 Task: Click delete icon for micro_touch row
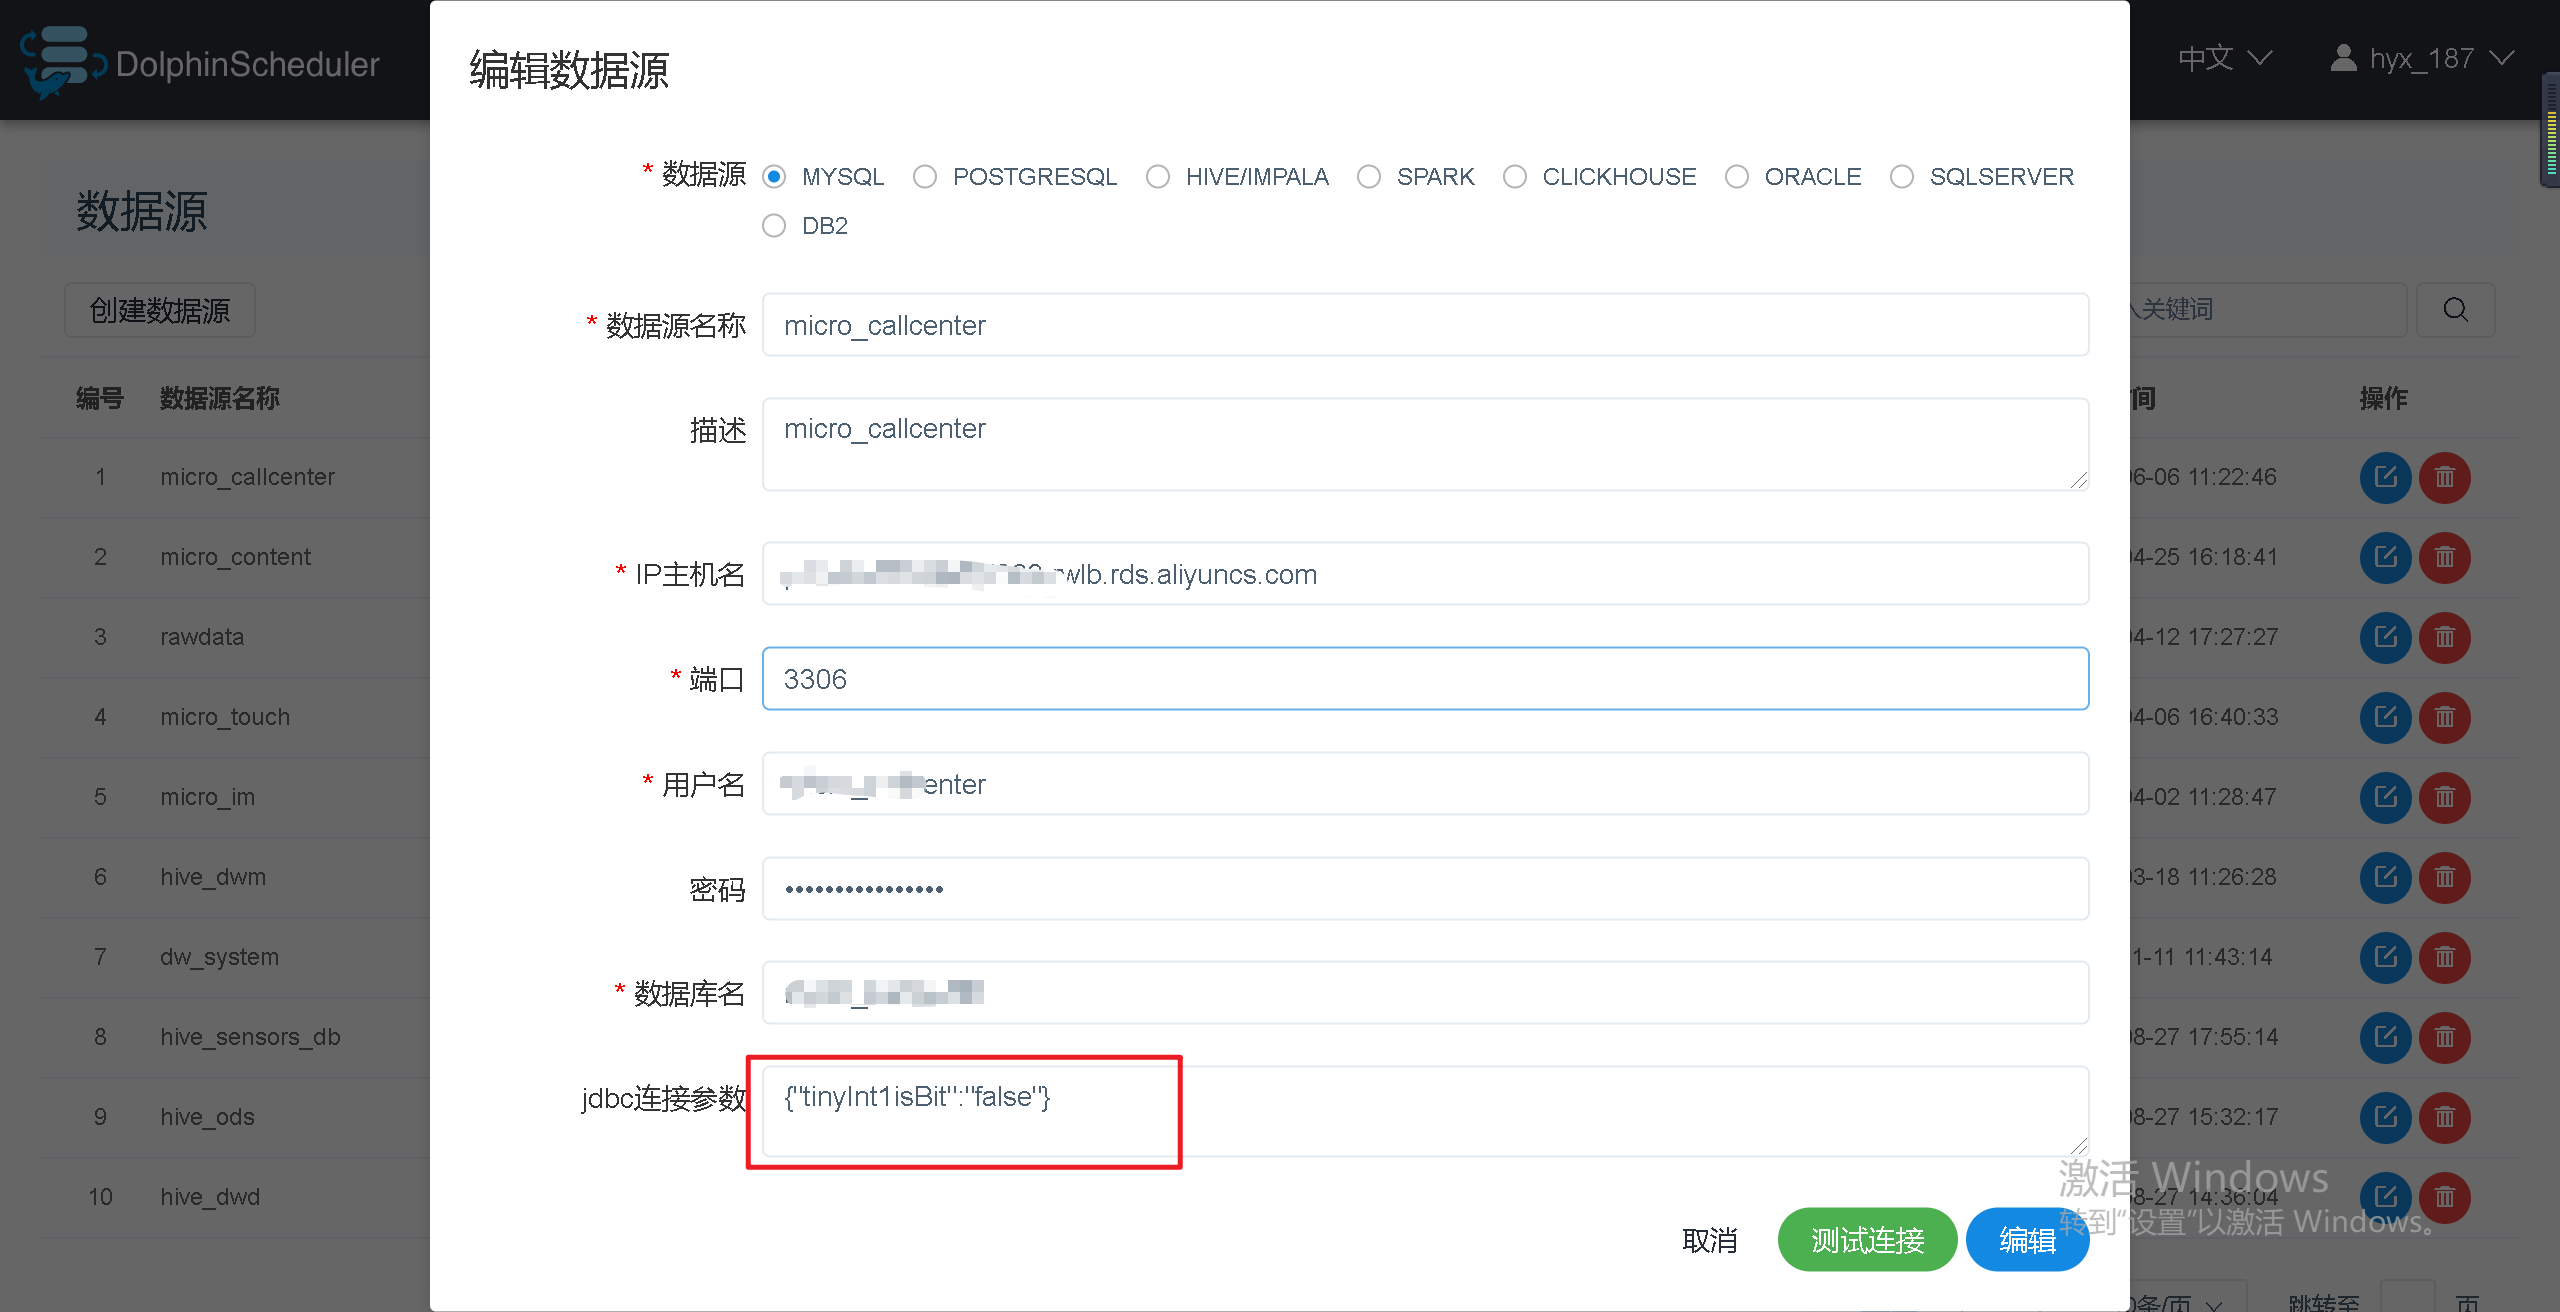(x=2445, y=717)
